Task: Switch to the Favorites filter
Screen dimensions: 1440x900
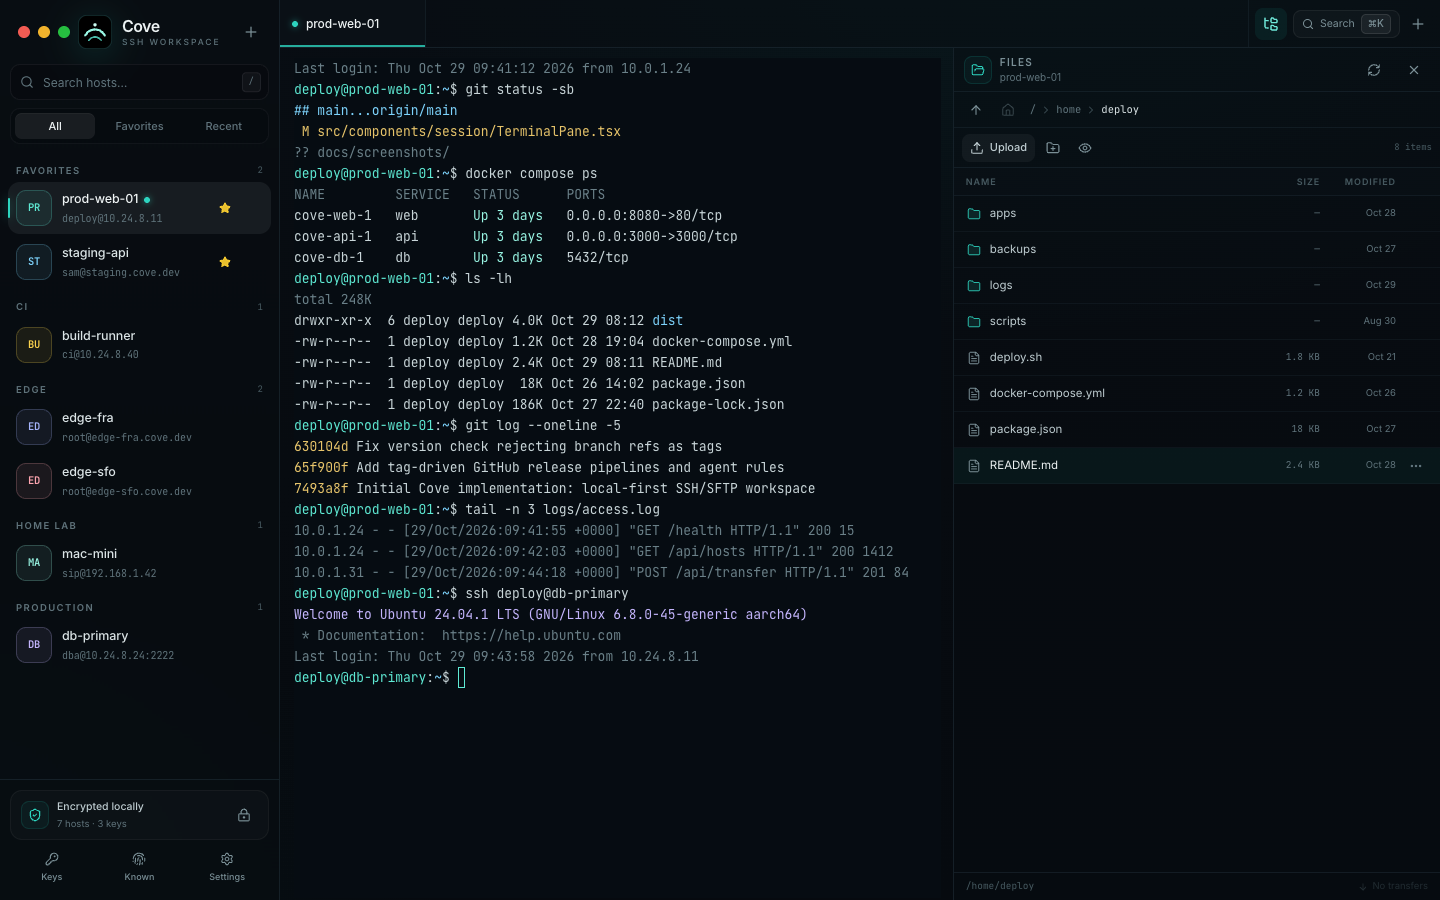Action: click(139, 126)
